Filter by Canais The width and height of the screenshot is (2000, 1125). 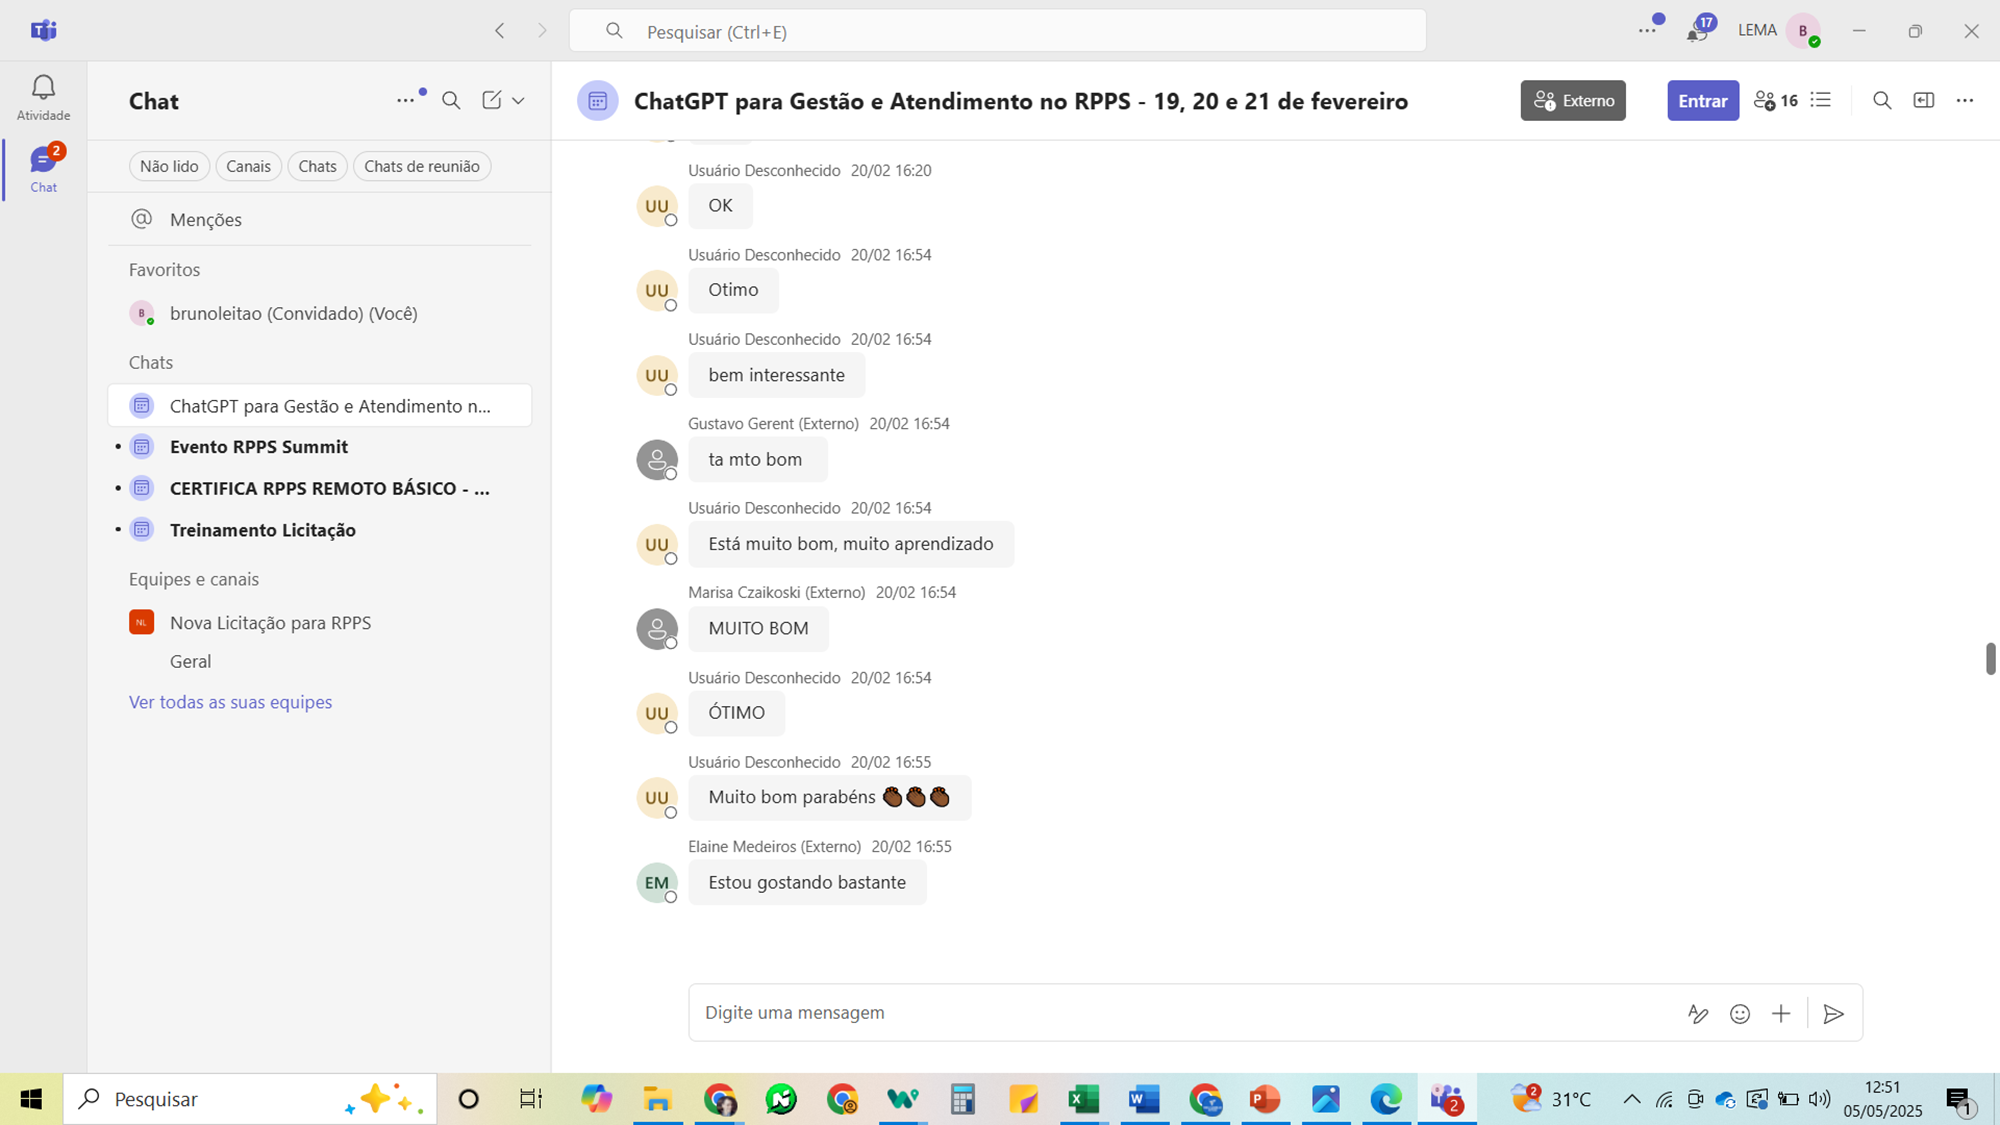click(248, 166)
